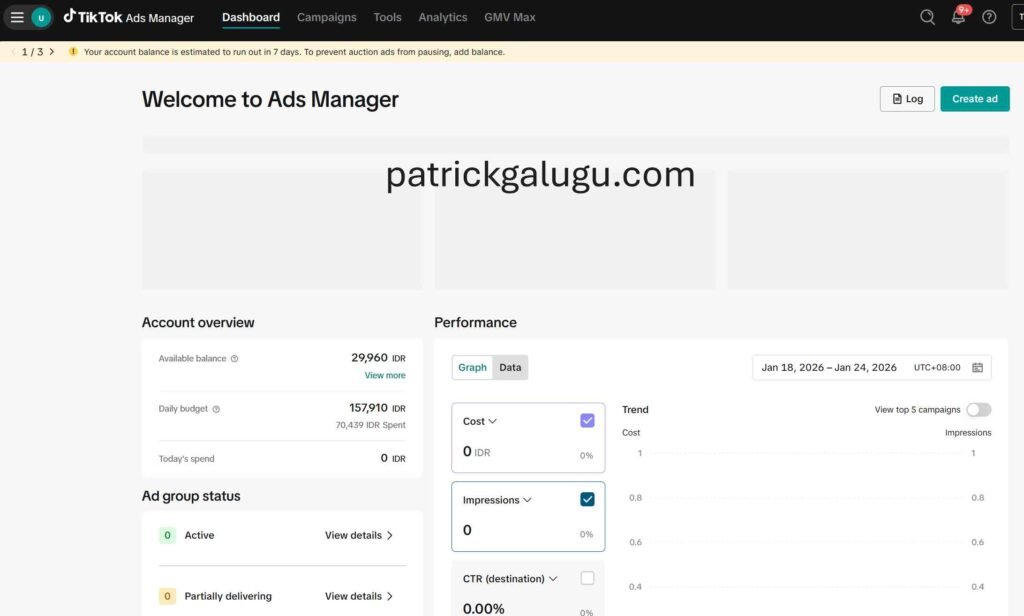Open the hamburger menu icon
The height and width of the screenshot is (616, 1024).
pos(17,17)
